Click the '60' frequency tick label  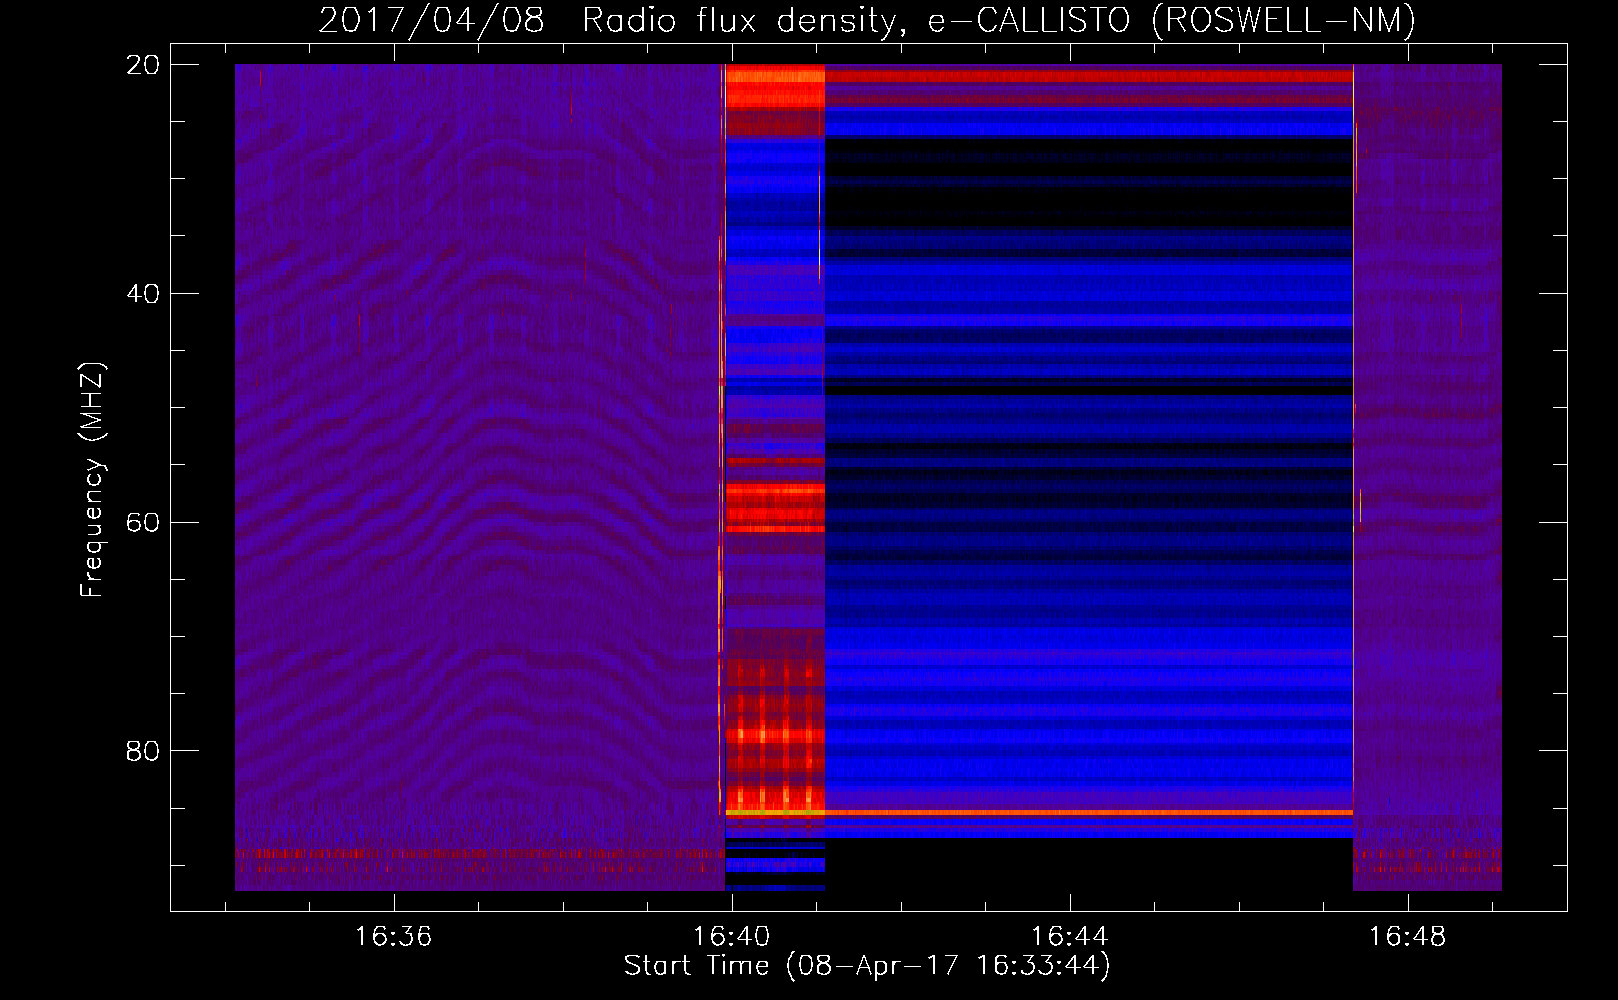coord(143,523)
